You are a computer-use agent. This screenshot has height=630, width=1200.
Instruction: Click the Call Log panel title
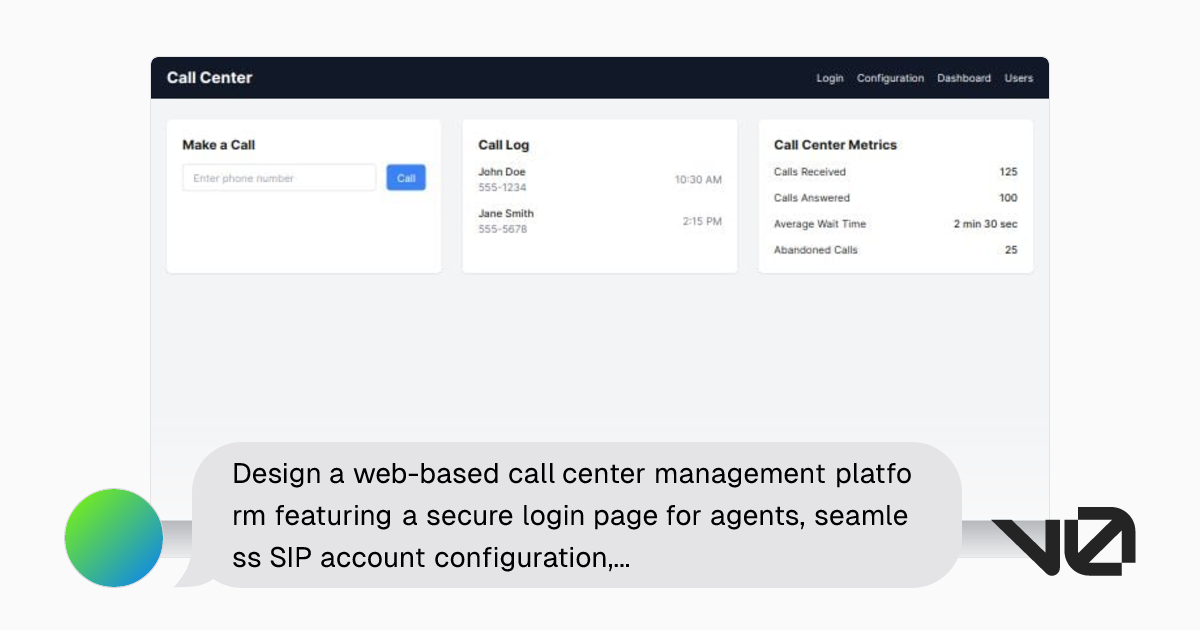(x=502, y=145)
